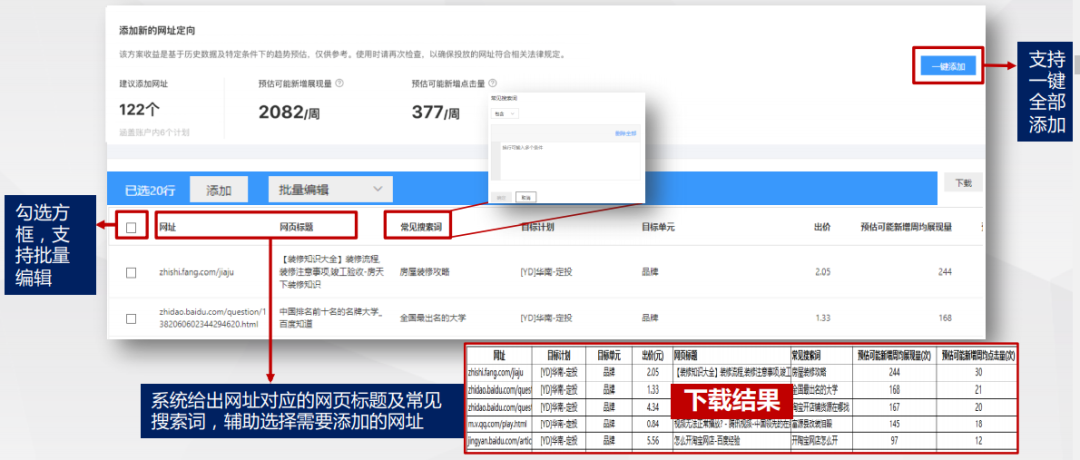Click help icon beside 预估可能新增点击量
This screenshot has height=460, width=1080.
(x=492, y=83)
